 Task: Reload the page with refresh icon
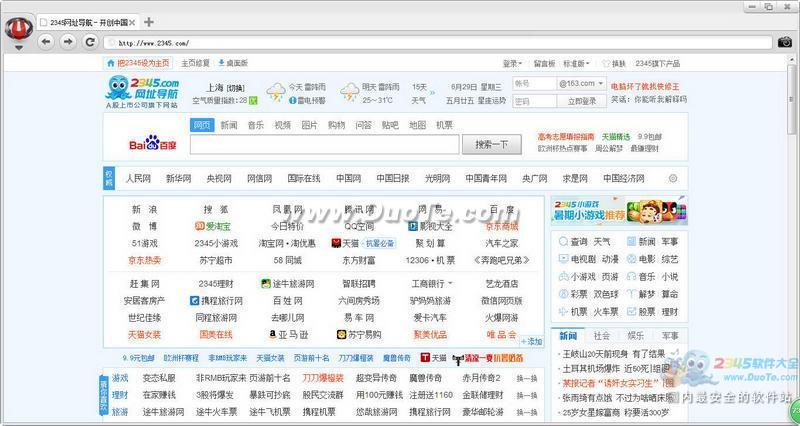(x=90, y=42)
